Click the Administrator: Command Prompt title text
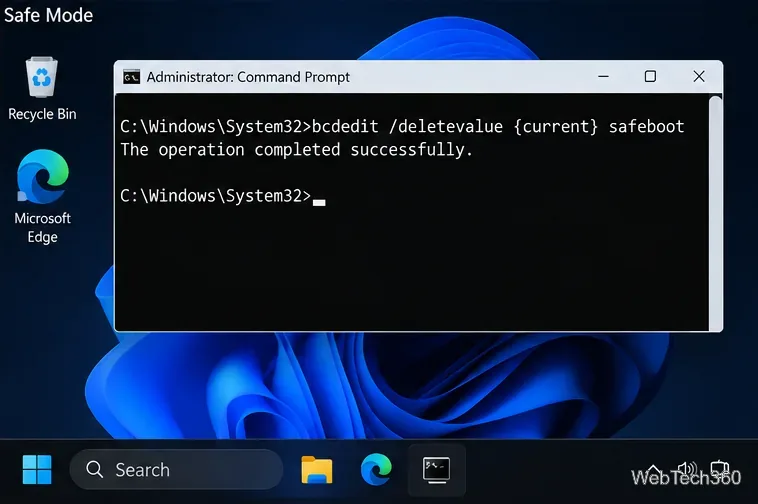The width and height of the screenshot is (758, 504). pos(248,77)
